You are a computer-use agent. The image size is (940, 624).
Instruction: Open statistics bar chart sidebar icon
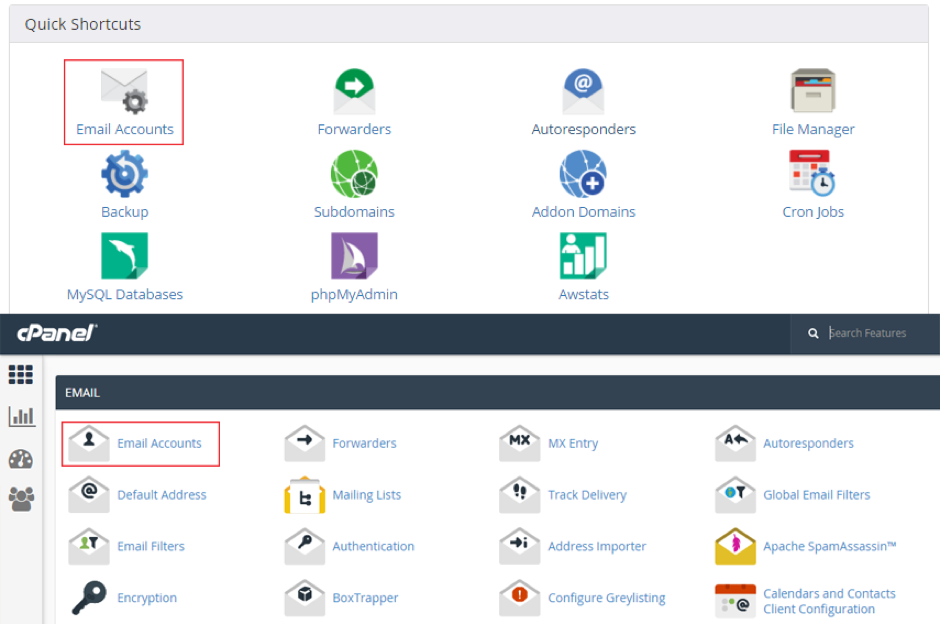click(x=20, y=417)
